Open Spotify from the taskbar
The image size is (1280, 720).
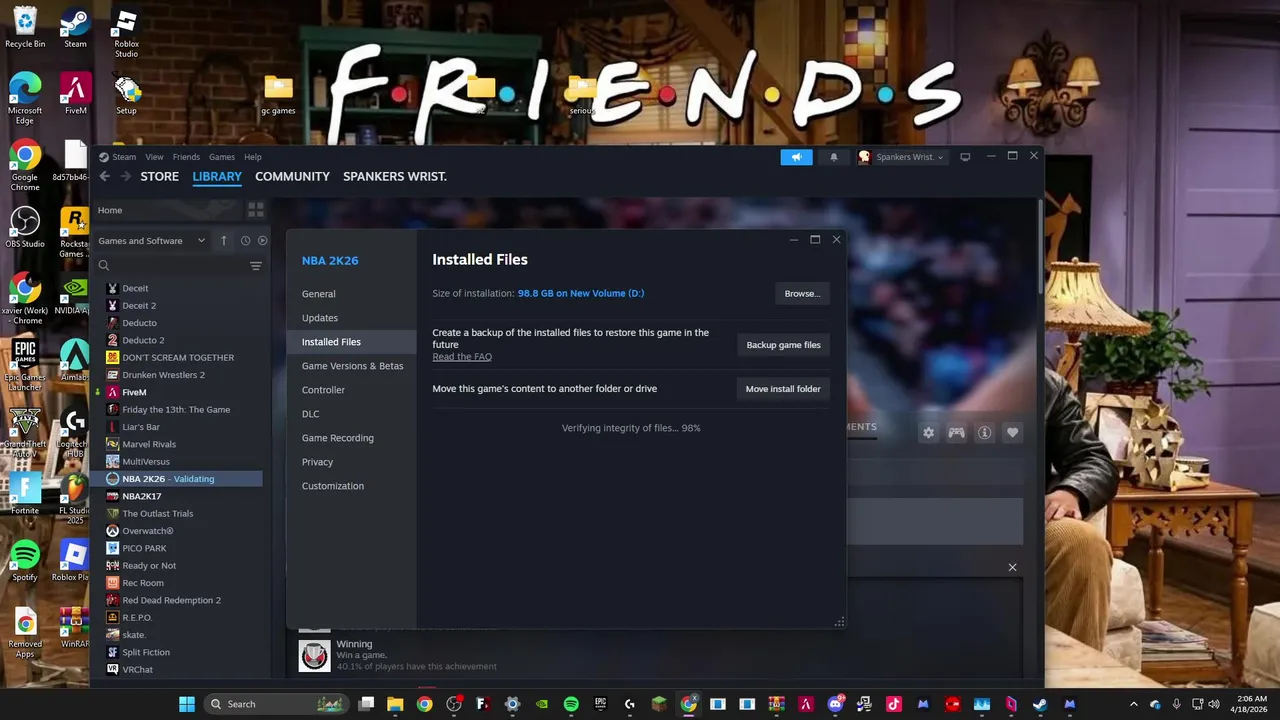(x=571, y=704)
